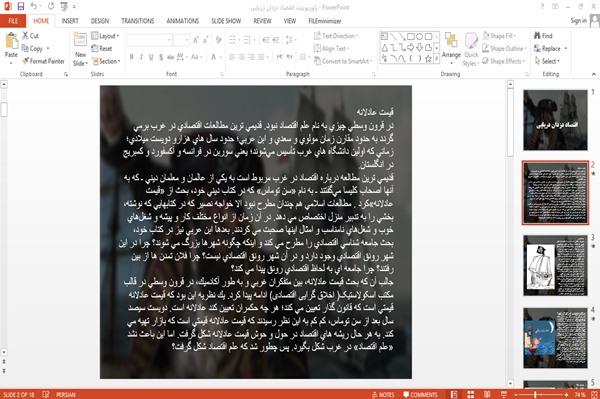Expand the Section dropdown
The height and width of the screenshot is (399, 600).
tap(106, 61)
